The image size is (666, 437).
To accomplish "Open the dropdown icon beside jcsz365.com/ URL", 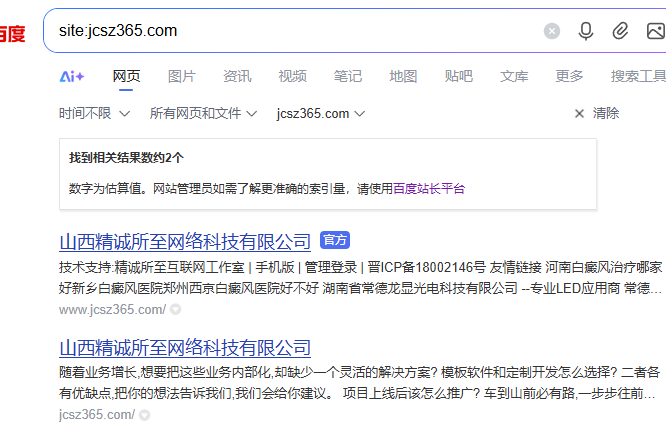I will (144, 415).
